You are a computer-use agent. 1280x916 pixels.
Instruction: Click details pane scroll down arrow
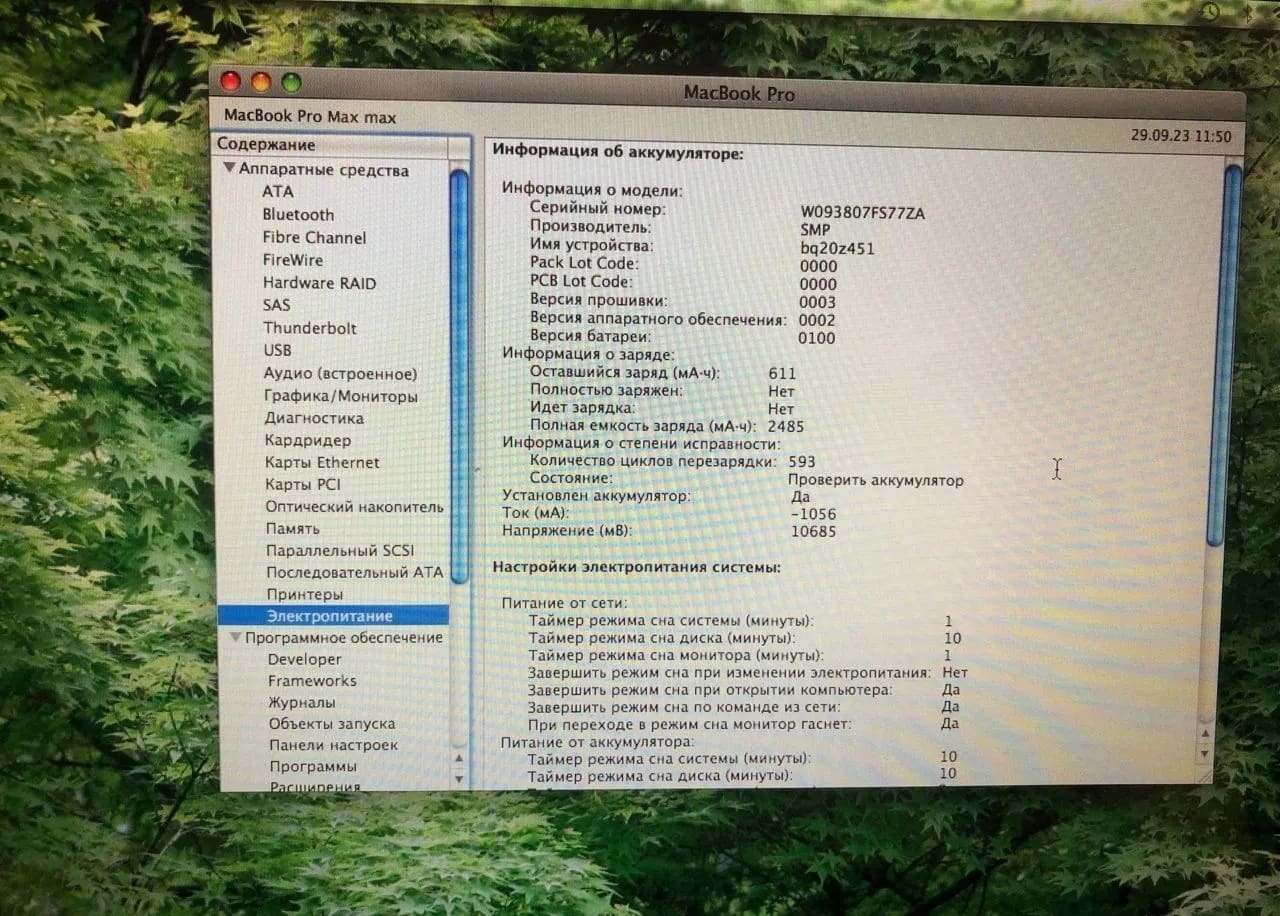click(x=1205, y=752)
